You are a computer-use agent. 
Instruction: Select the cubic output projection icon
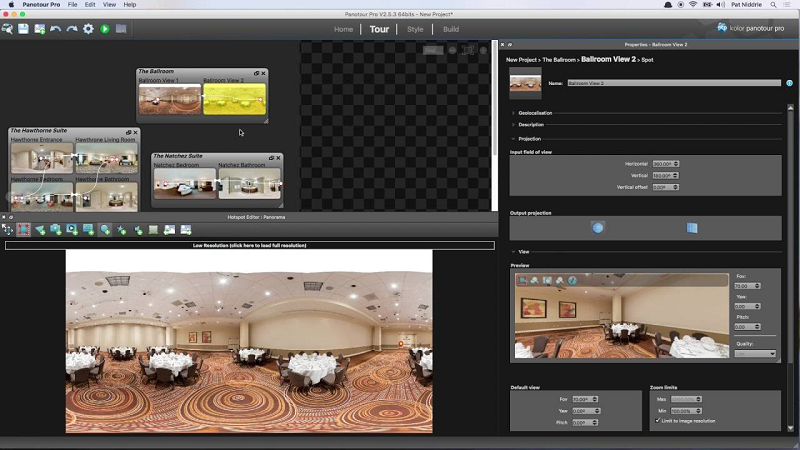[x=692, y=228]
